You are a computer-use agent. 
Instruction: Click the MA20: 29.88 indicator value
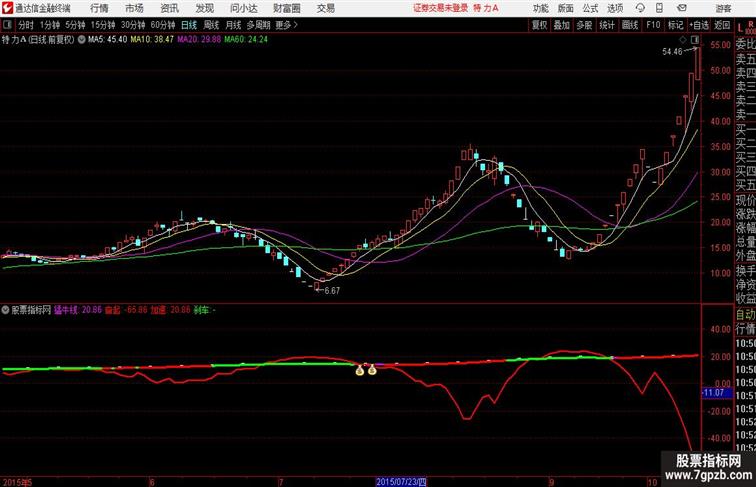[199, 40]
